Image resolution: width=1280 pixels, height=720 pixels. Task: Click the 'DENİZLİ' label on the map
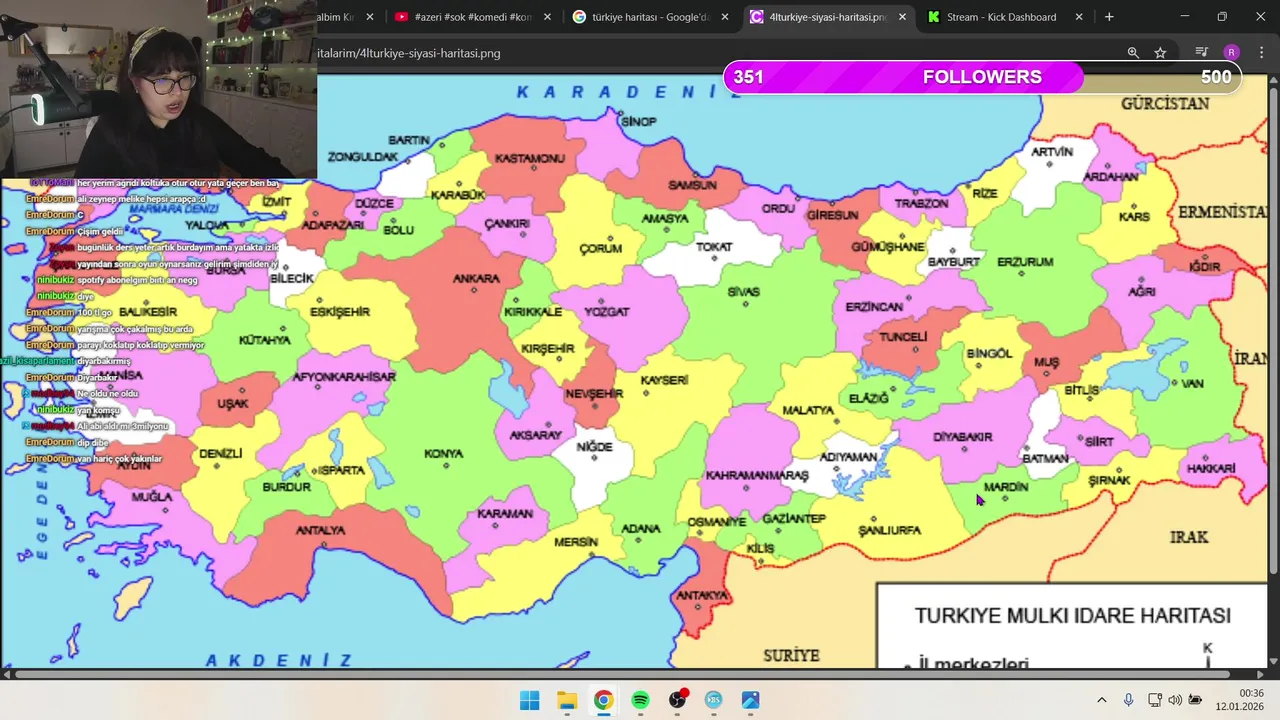(x=220, y=454)
